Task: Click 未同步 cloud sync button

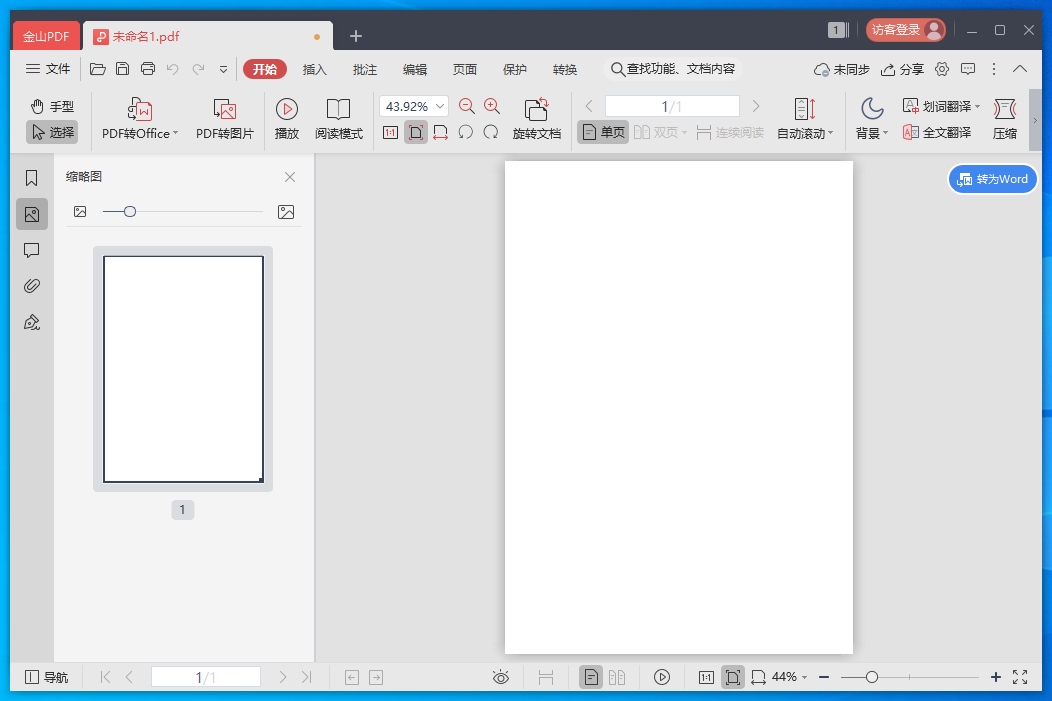Action: (841, 69)
